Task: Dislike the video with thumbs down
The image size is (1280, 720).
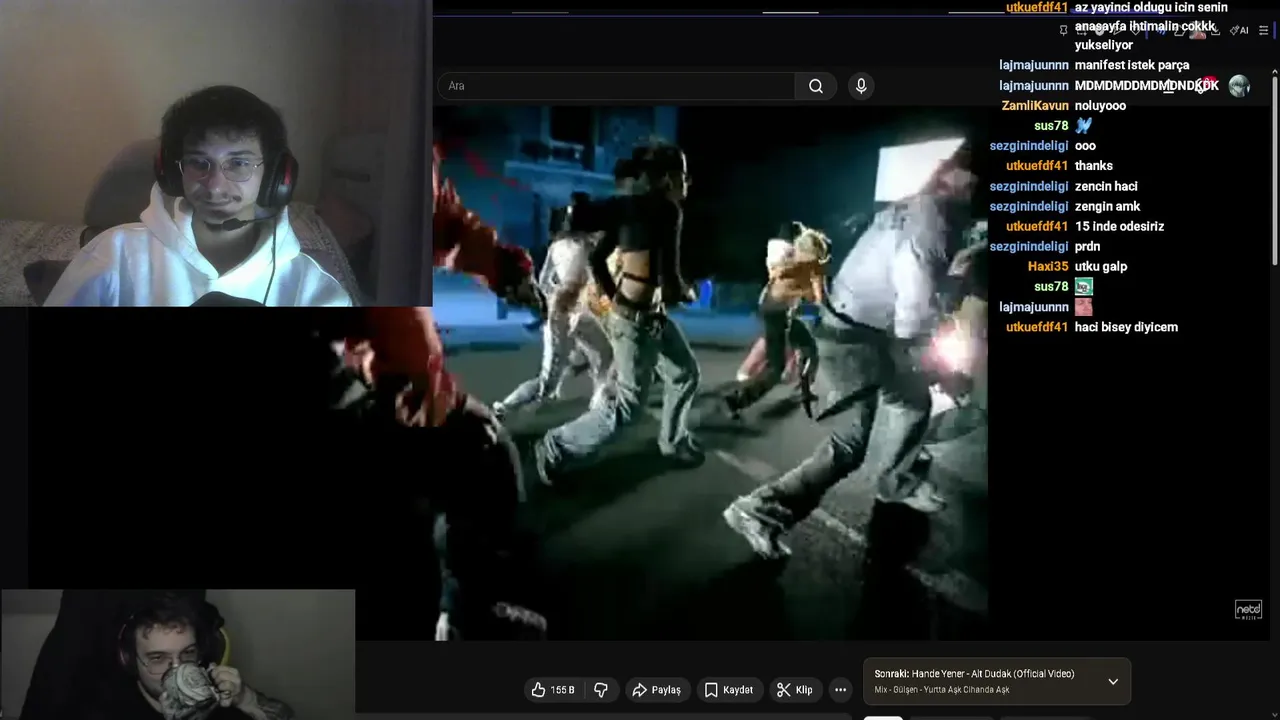Action: (x=601, y=690)
